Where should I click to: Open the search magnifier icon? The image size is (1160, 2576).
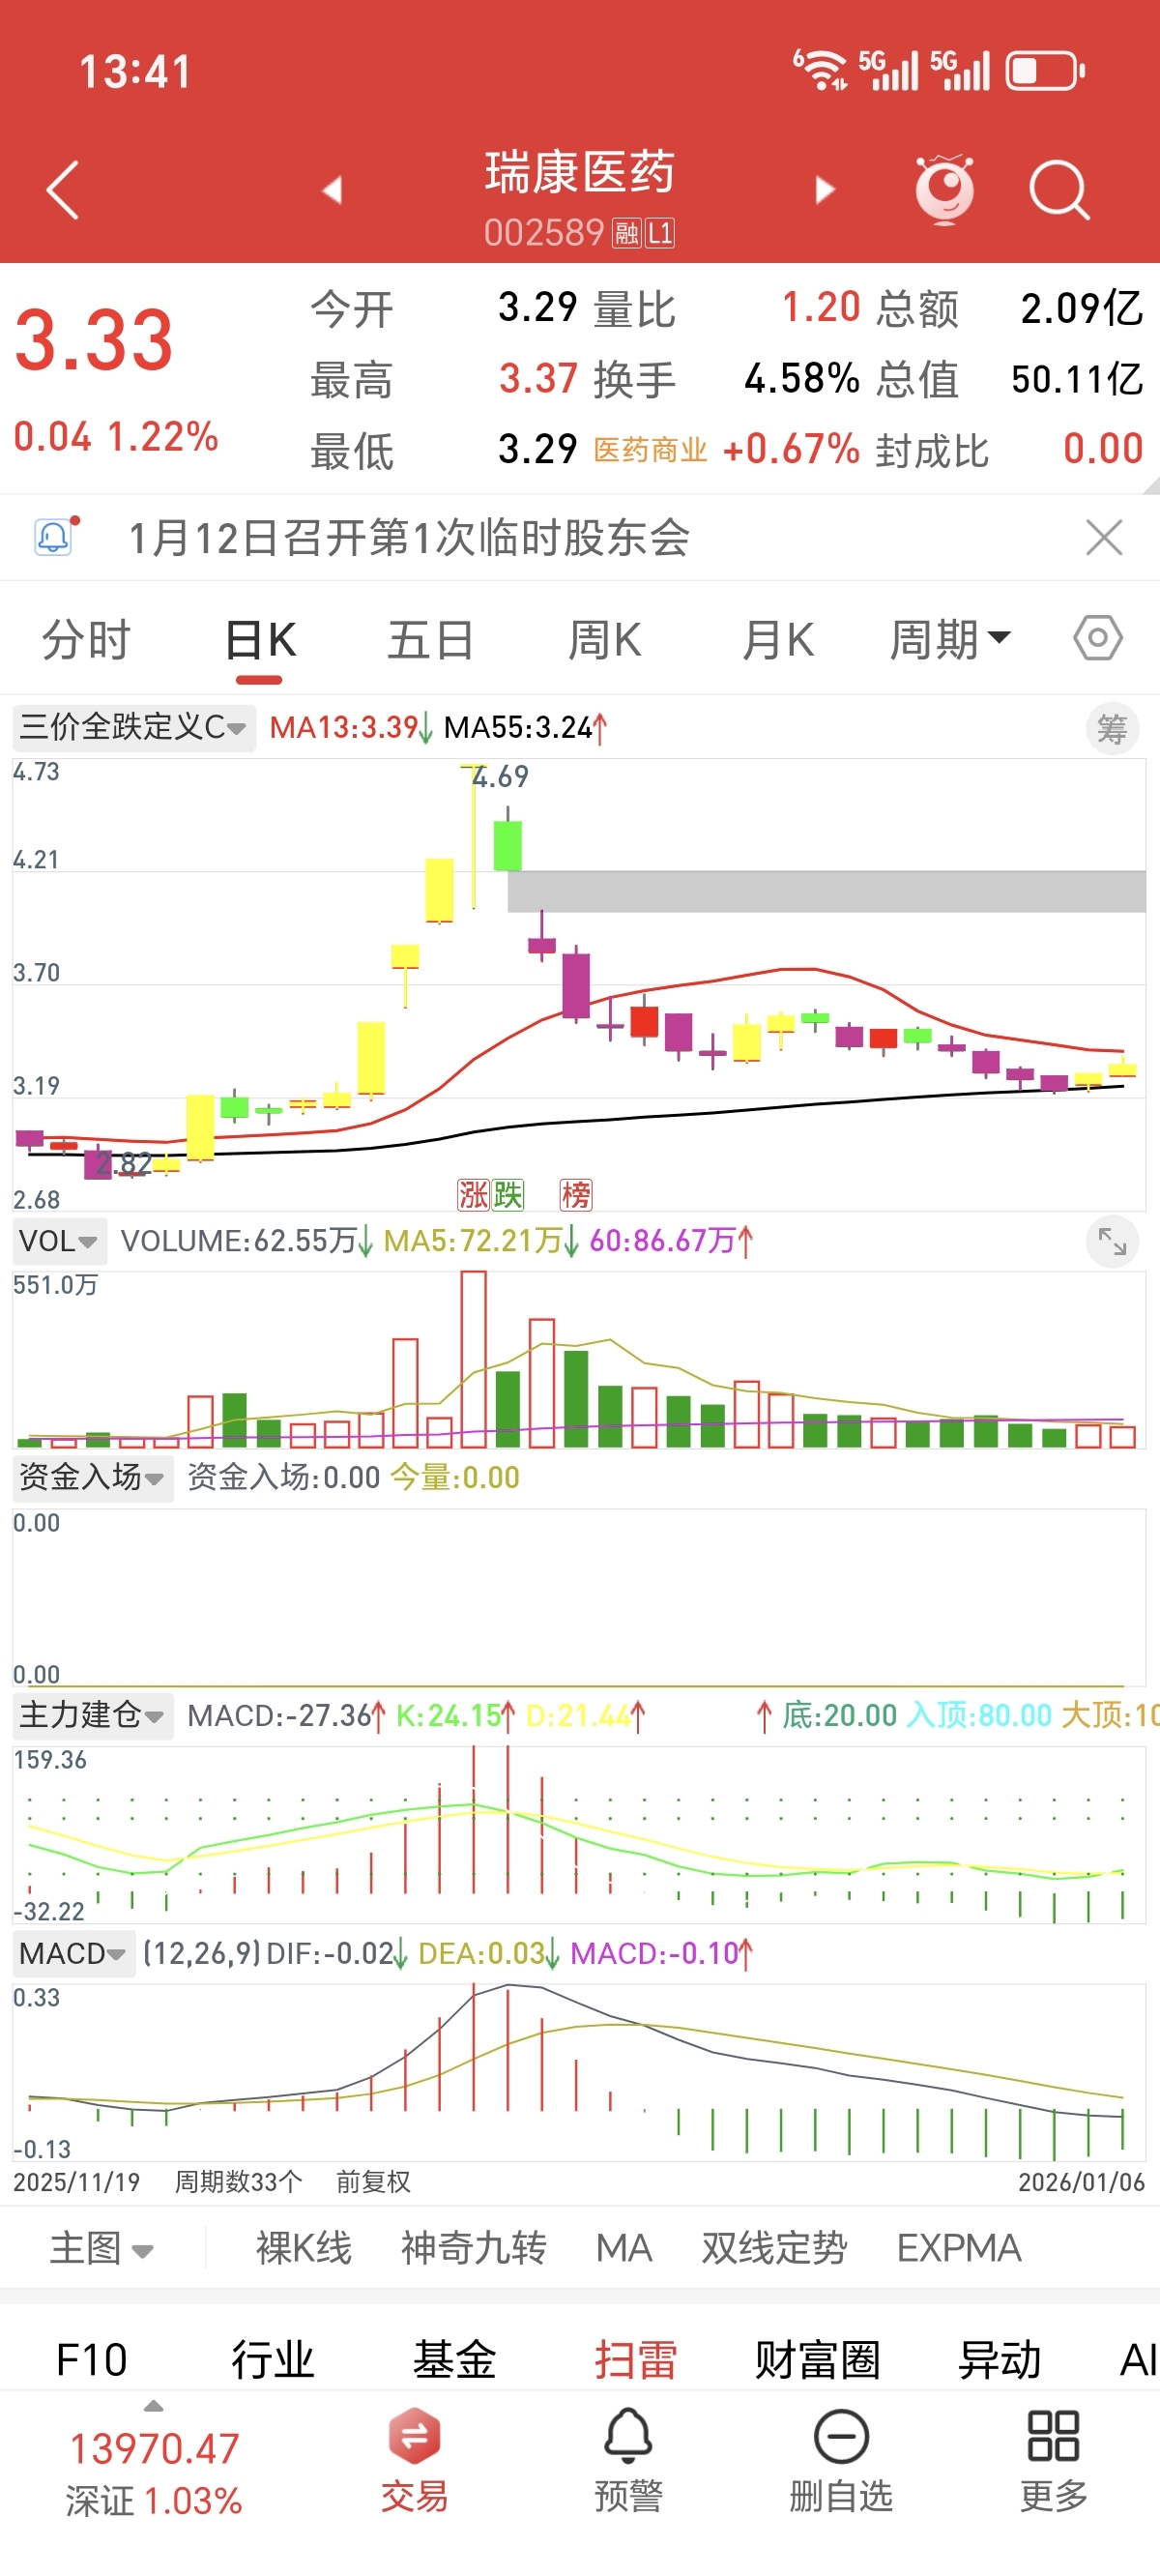[x=1059, y=190]
